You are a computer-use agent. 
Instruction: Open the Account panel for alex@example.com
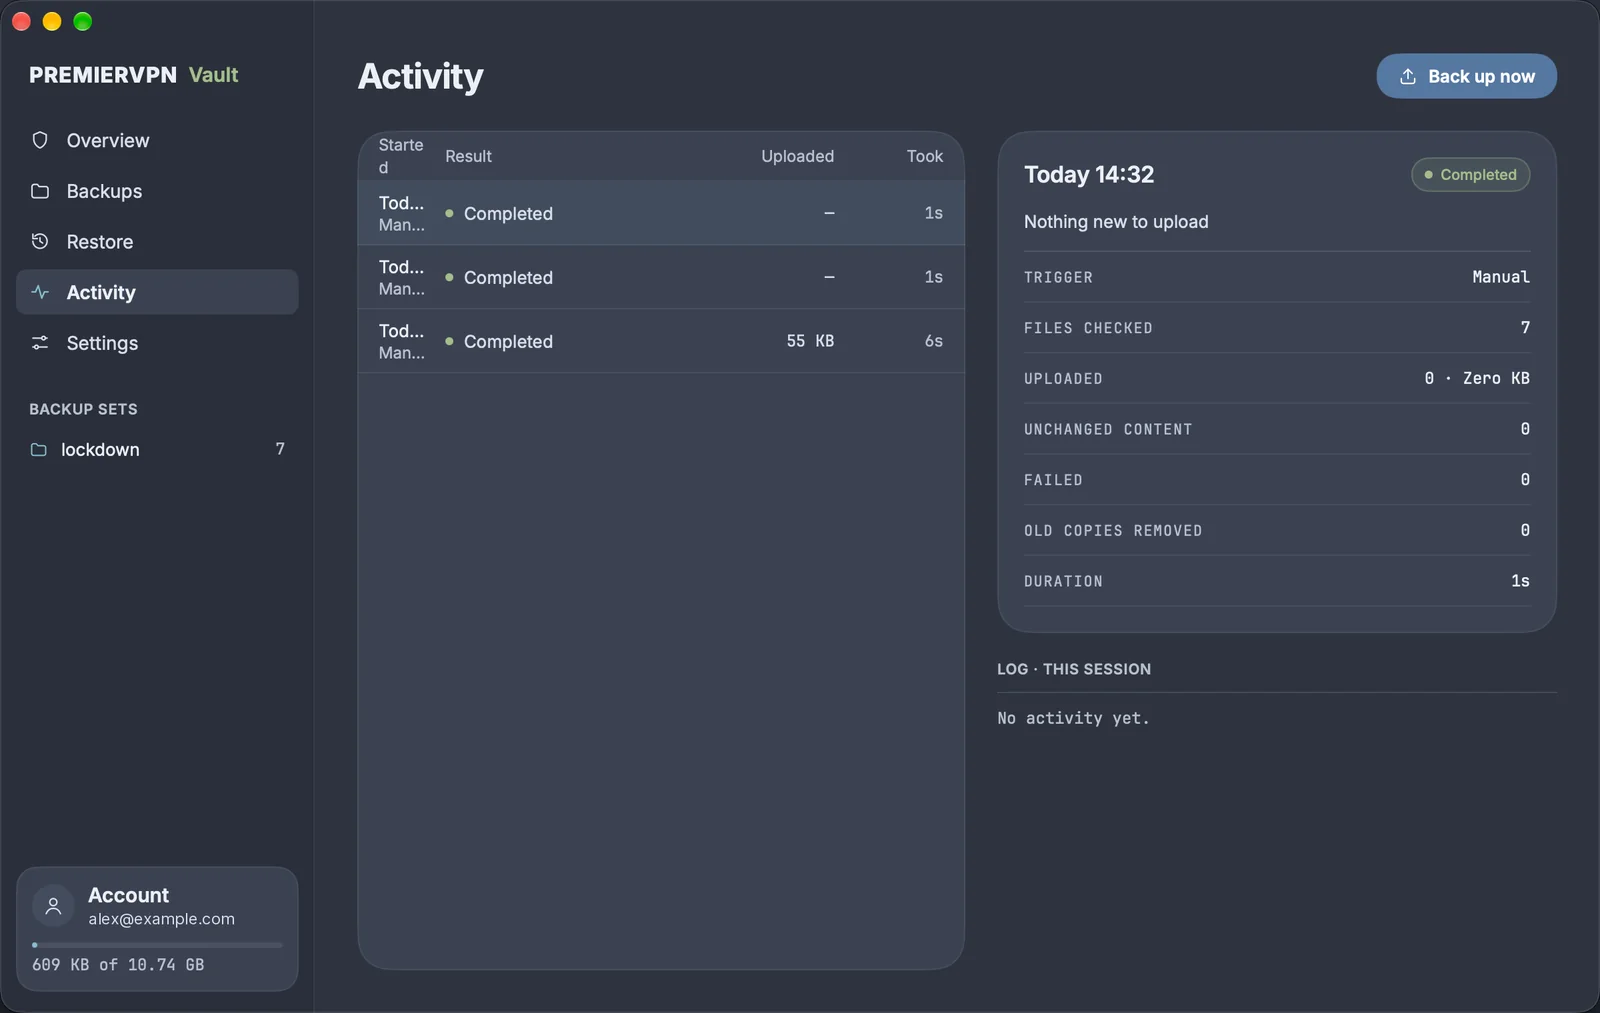[x=157, y=929]
